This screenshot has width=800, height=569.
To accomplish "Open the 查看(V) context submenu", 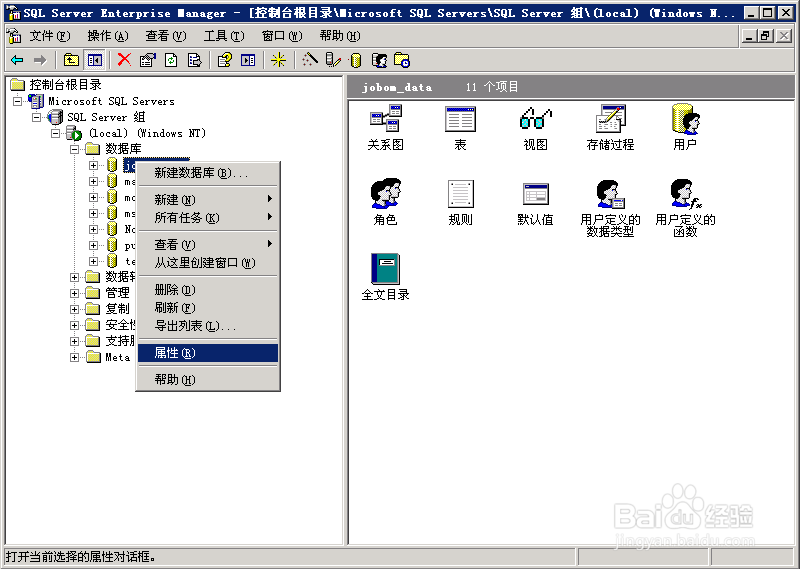I will 208,244.
